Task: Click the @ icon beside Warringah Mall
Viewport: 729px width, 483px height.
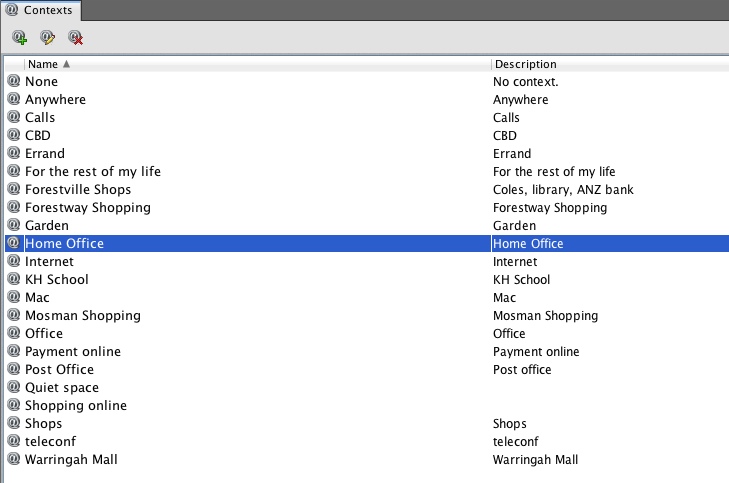Action: pos(14,460)
